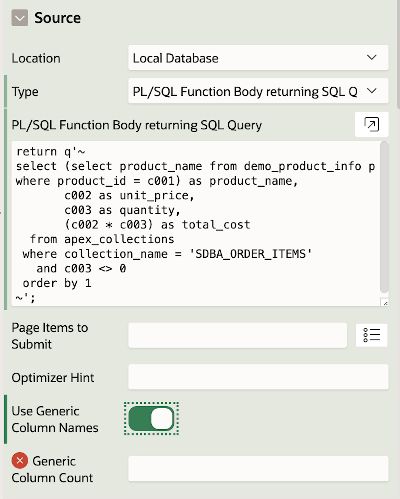400x499 pixels.
Task: Open the Location dropdown showing Local Database
Action: 258,58
